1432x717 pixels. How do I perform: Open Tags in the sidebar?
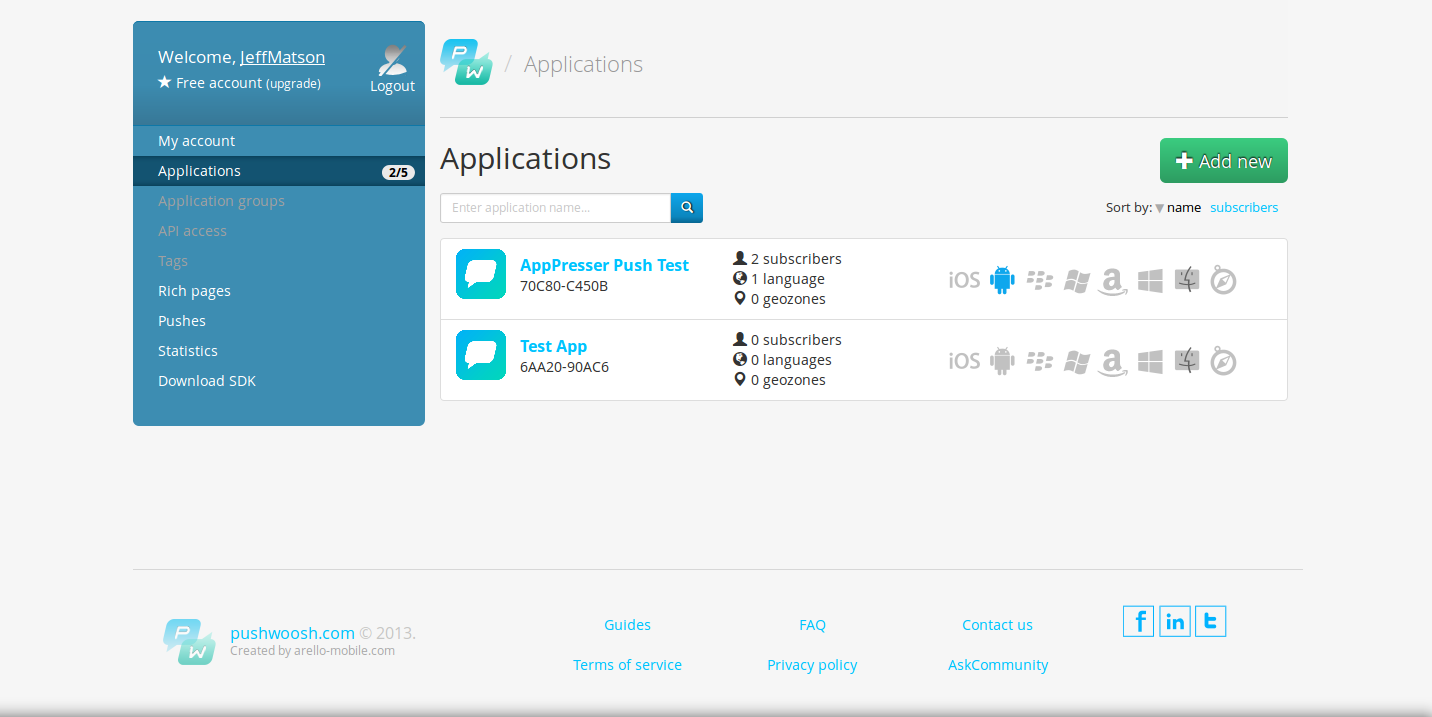tap(279, 261)
